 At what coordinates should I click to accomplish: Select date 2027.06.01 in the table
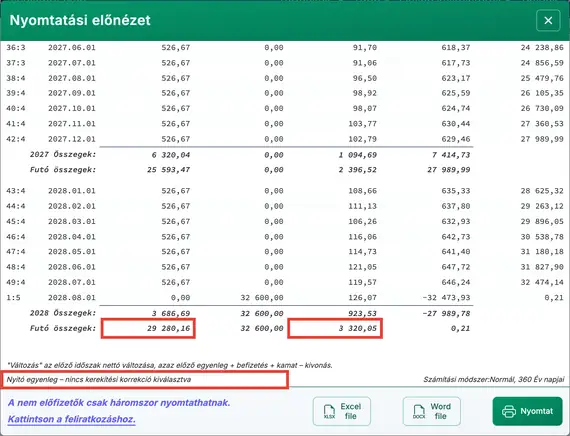click(72, 48)
